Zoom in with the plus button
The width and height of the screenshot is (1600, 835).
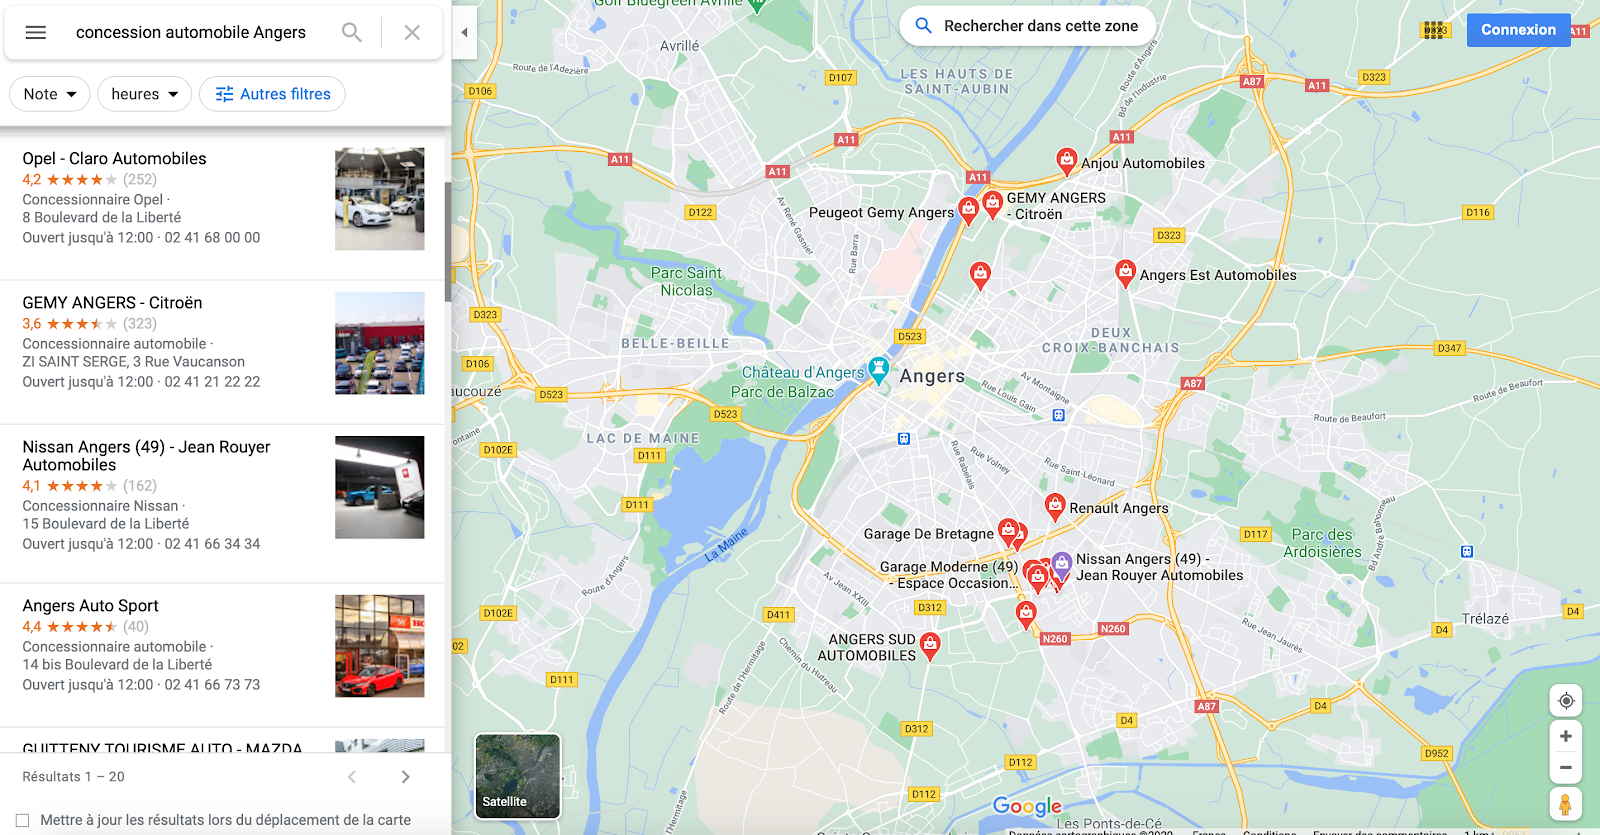[1566, 736]
